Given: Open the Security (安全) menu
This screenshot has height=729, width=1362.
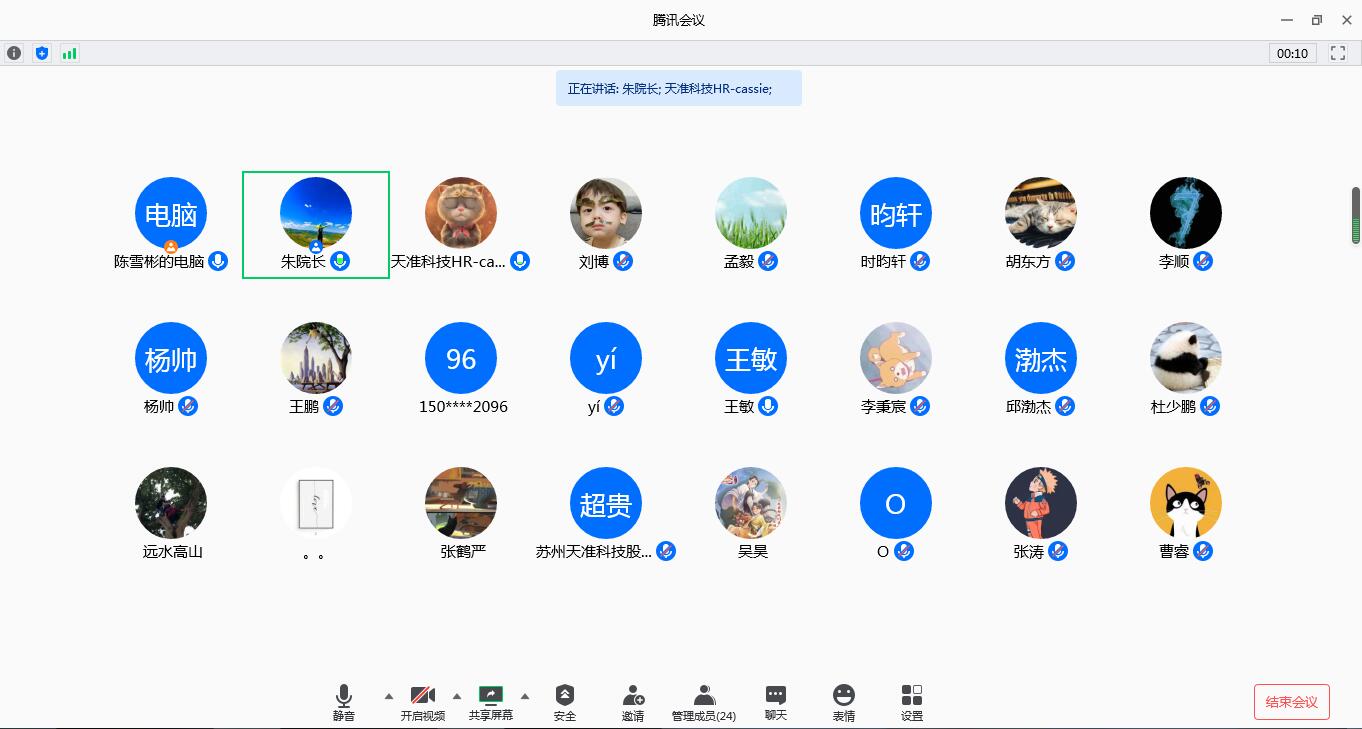Looking at the screenshot, I should tap(565, 702).
